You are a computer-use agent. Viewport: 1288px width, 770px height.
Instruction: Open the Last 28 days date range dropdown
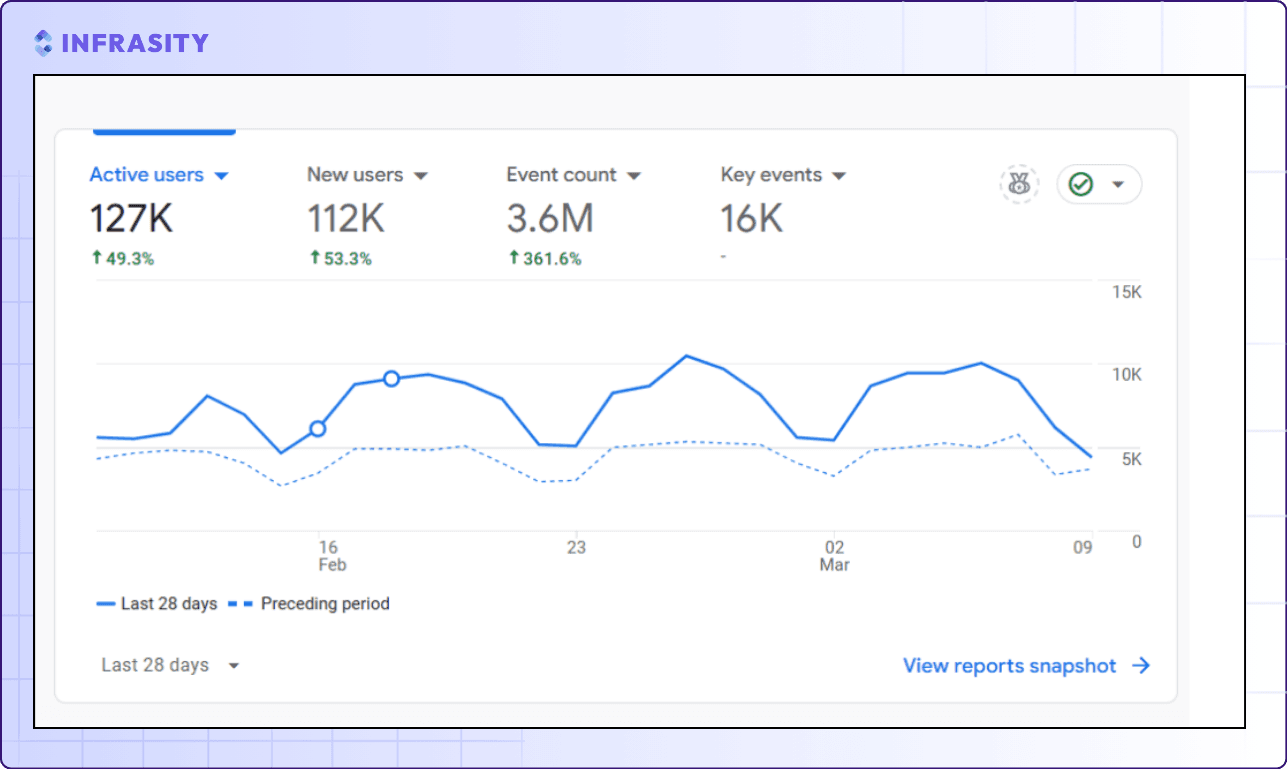(170, 665)
